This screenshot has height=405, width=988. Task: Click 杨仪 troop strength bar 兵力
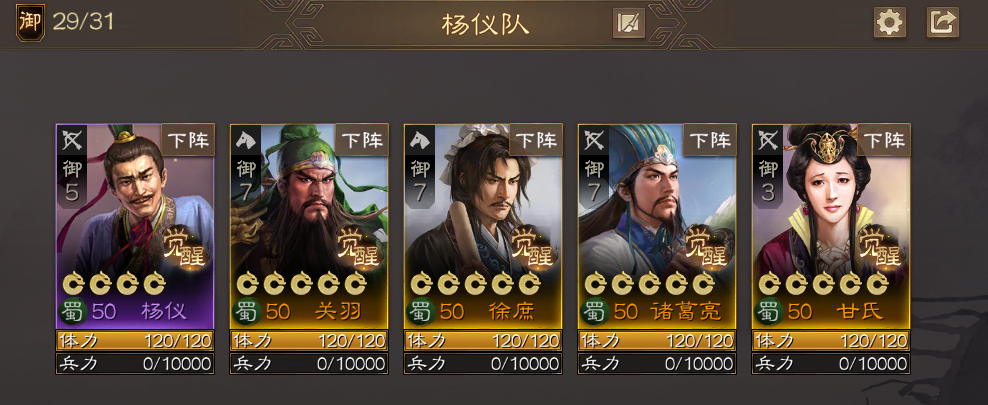tap(135, 363)
